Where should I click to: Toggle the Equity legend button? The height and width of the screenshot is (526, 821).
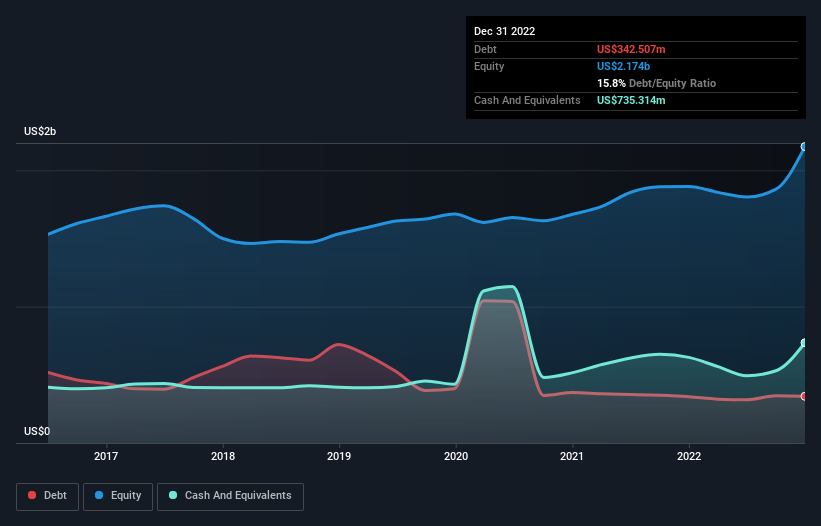(118, 496)
